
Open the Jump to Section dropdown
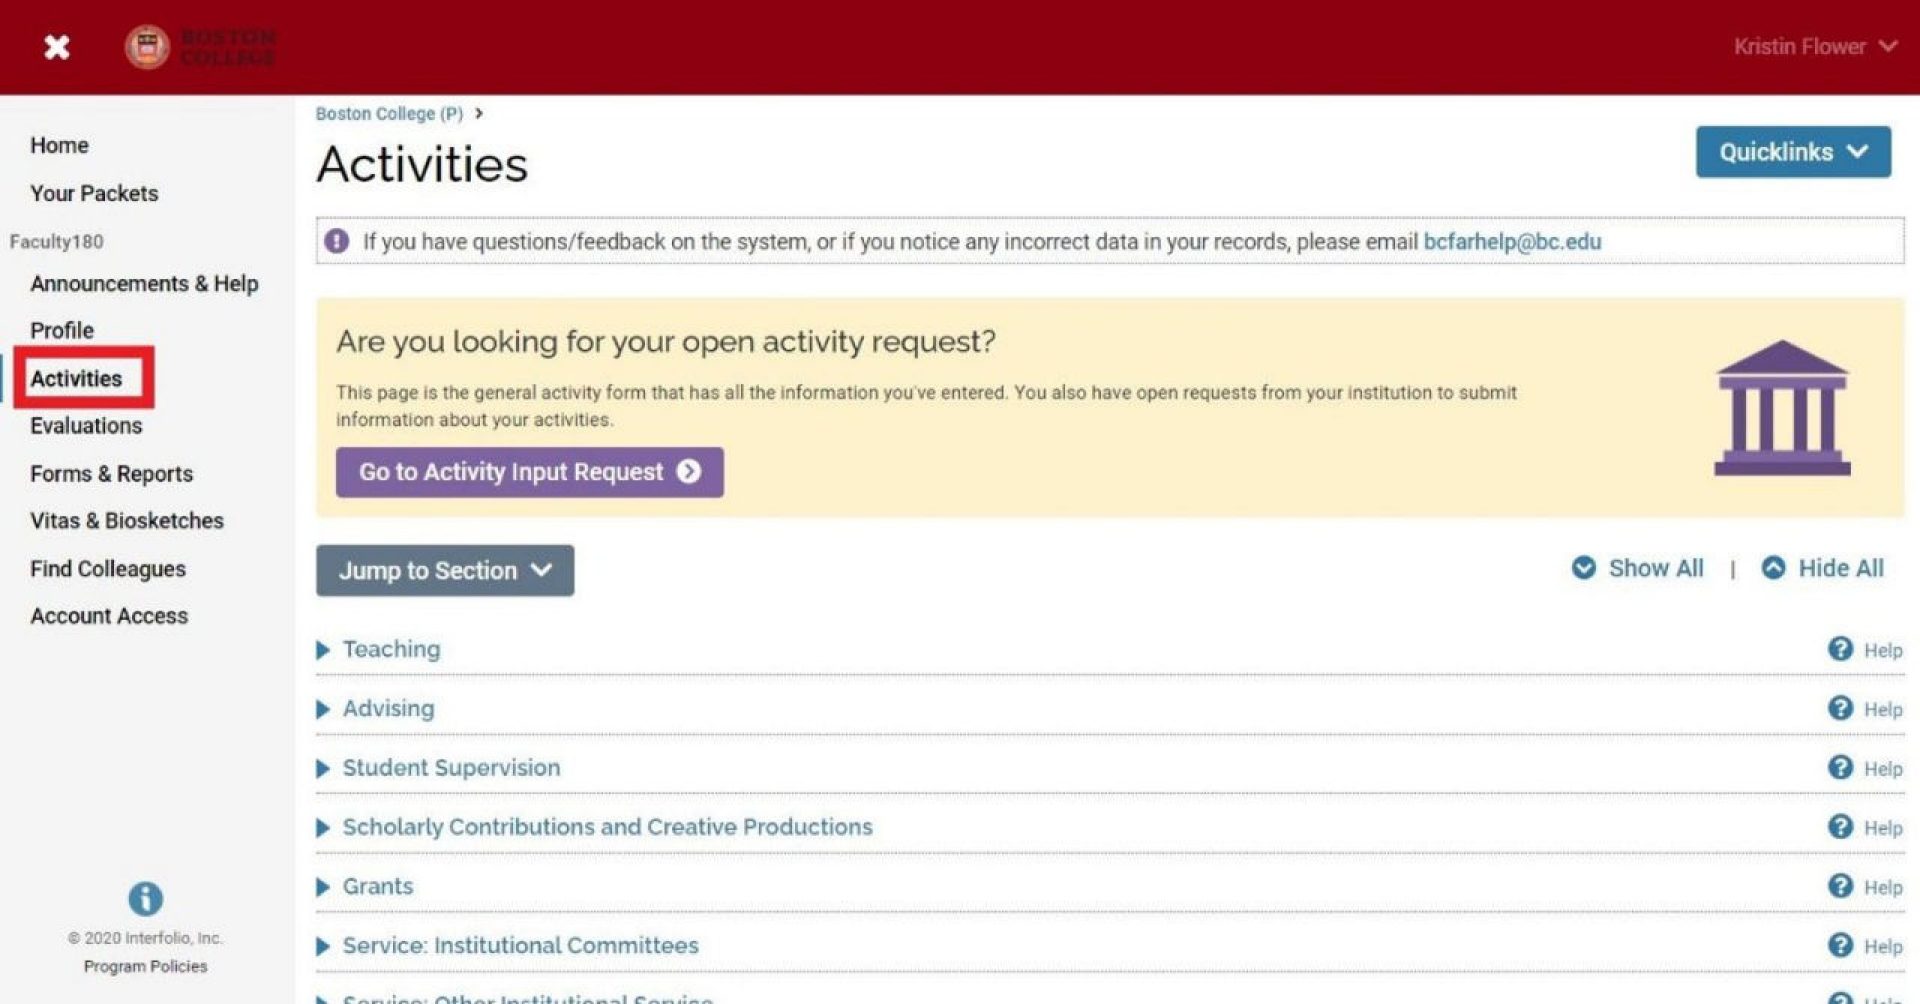[445, 570]
